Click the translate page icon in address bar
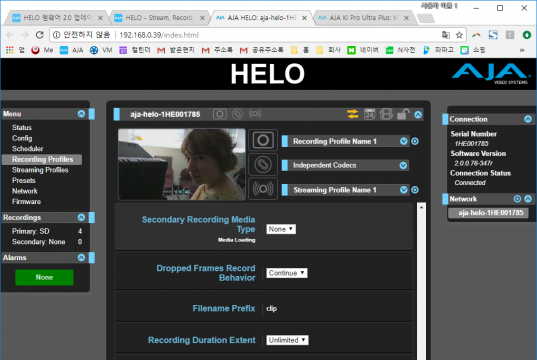The width and height of the screenshot is (537, 360). click(446, 35)
